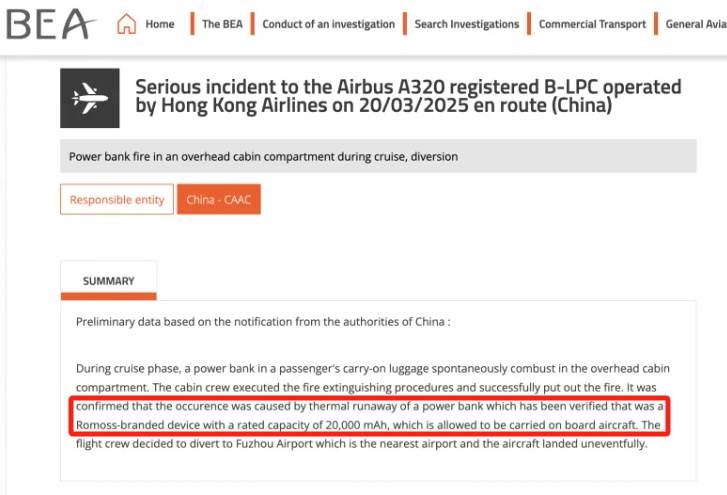Click the Preliminary data notification line
This screenshot has height=495, width=727.
coord(263,322)
